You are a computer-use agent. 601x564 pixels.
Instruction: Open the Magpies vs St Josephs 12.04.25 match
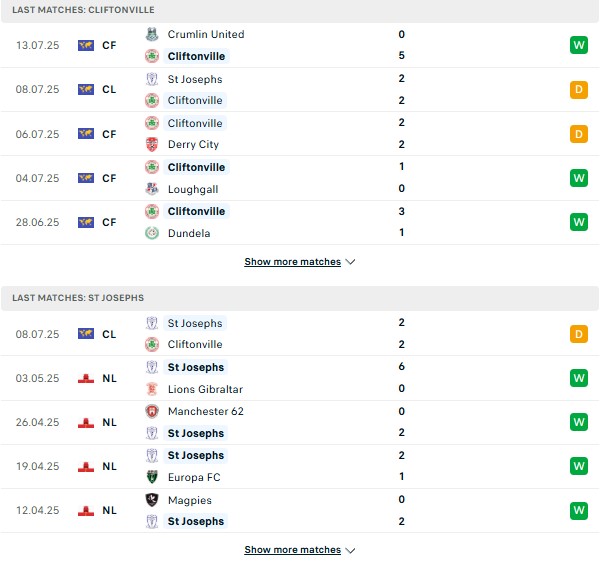click(x=300, y=510)
